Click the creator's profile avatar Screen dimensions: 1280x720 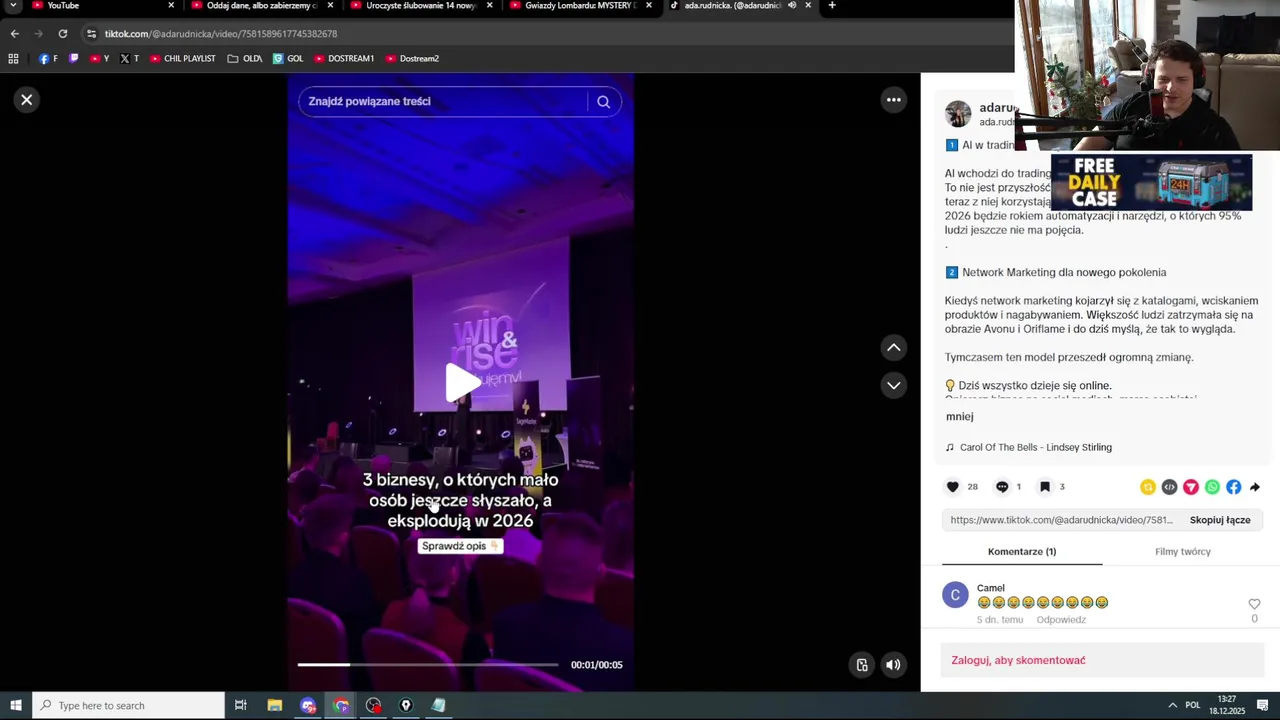(x=958, y=114)
